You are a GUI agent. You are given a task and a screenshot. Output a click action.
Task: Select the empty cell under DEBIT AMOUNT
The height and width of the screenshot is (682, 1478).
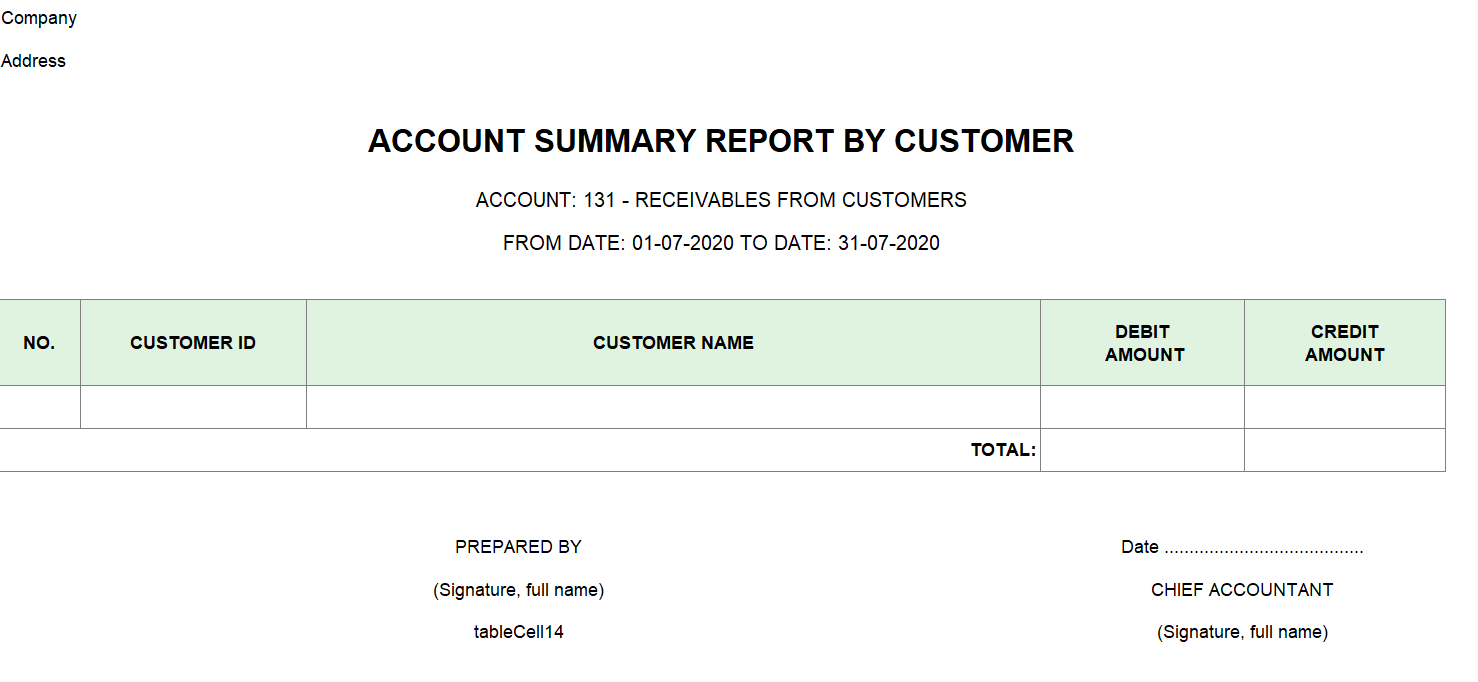point(1143,407)
